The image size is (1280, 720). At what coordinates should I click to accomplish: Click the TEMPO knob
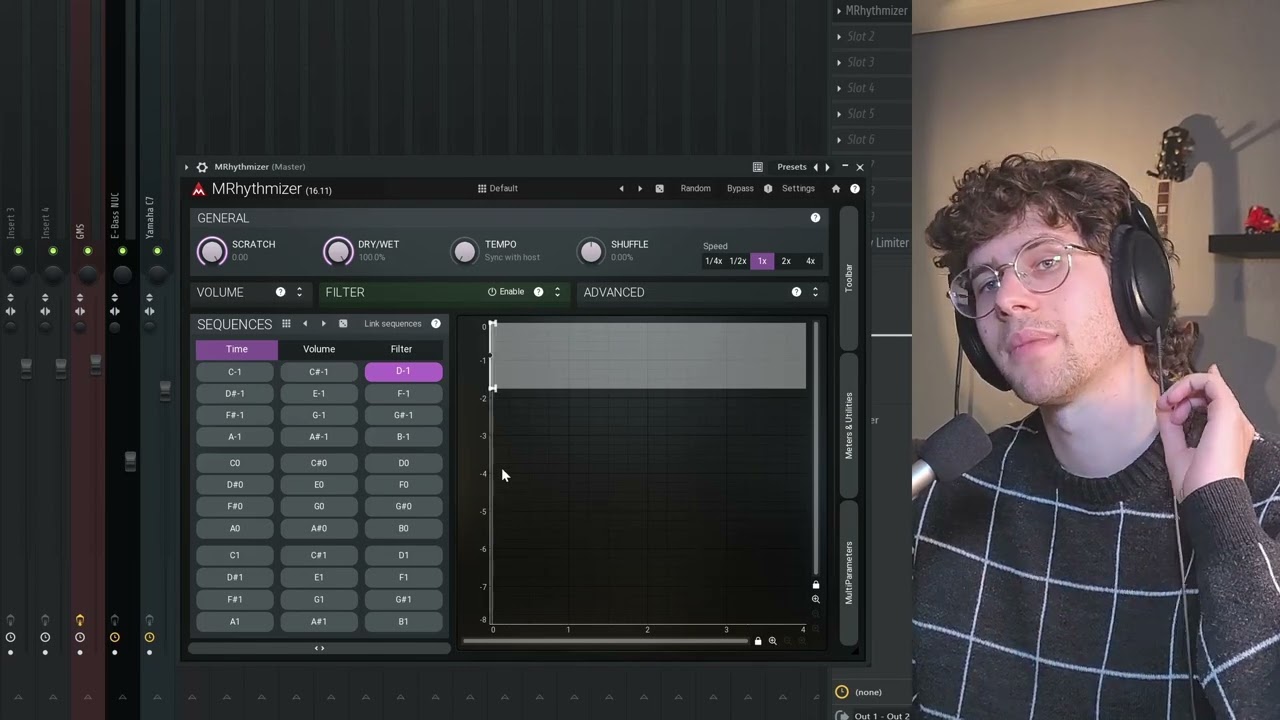(464, 251)
